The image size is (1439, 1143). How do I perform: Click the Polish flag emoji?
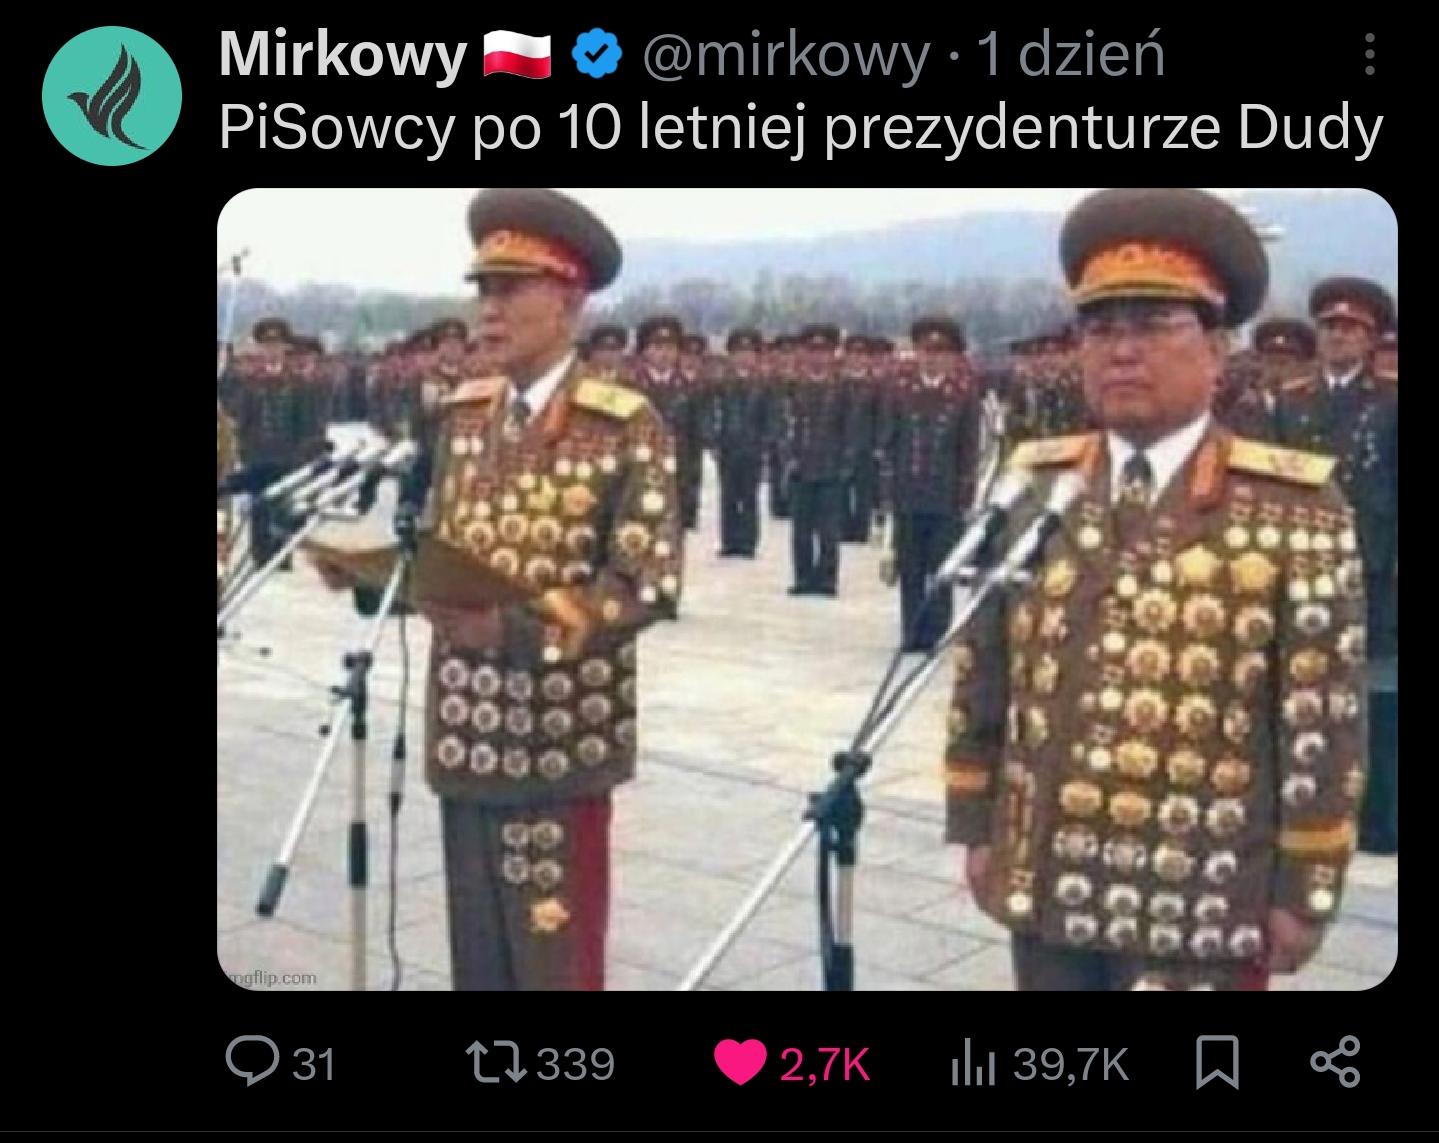click(518, 54)
